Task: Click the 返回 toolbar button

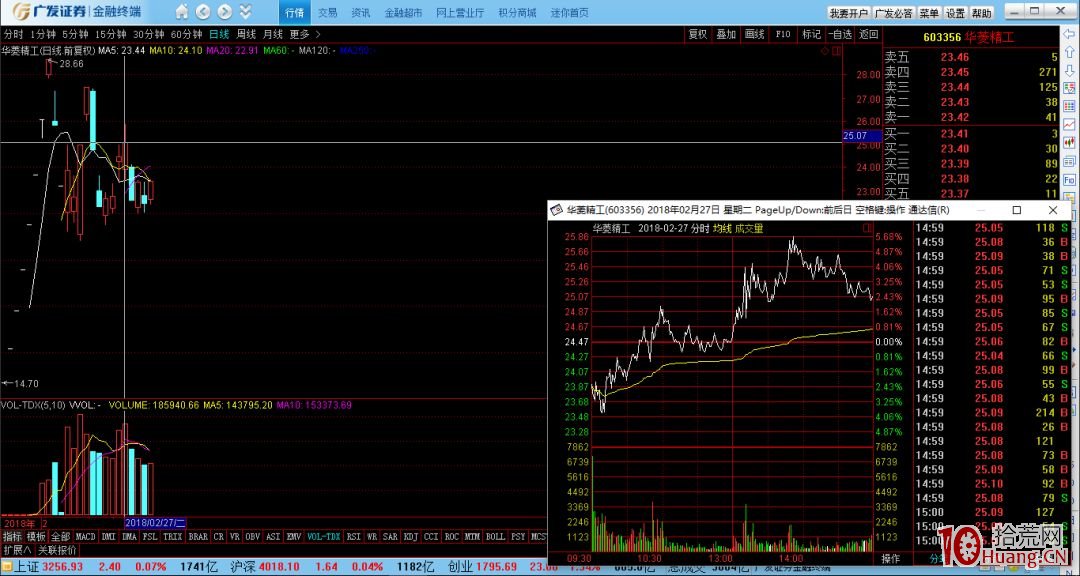Action: (x=869, y=34)
